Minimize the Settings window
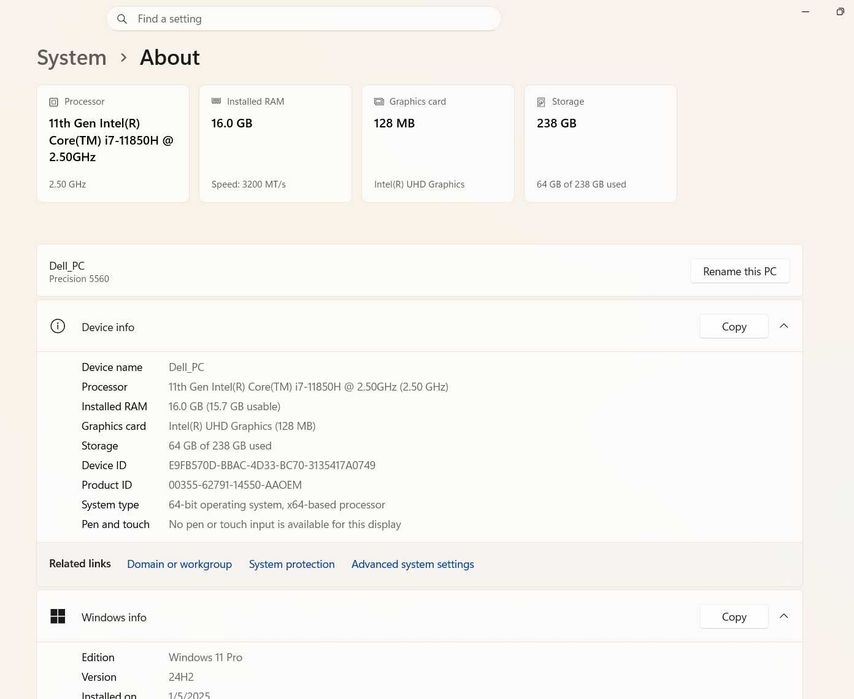The width and height of the screenshot is (854, 699). pos(806,11)
